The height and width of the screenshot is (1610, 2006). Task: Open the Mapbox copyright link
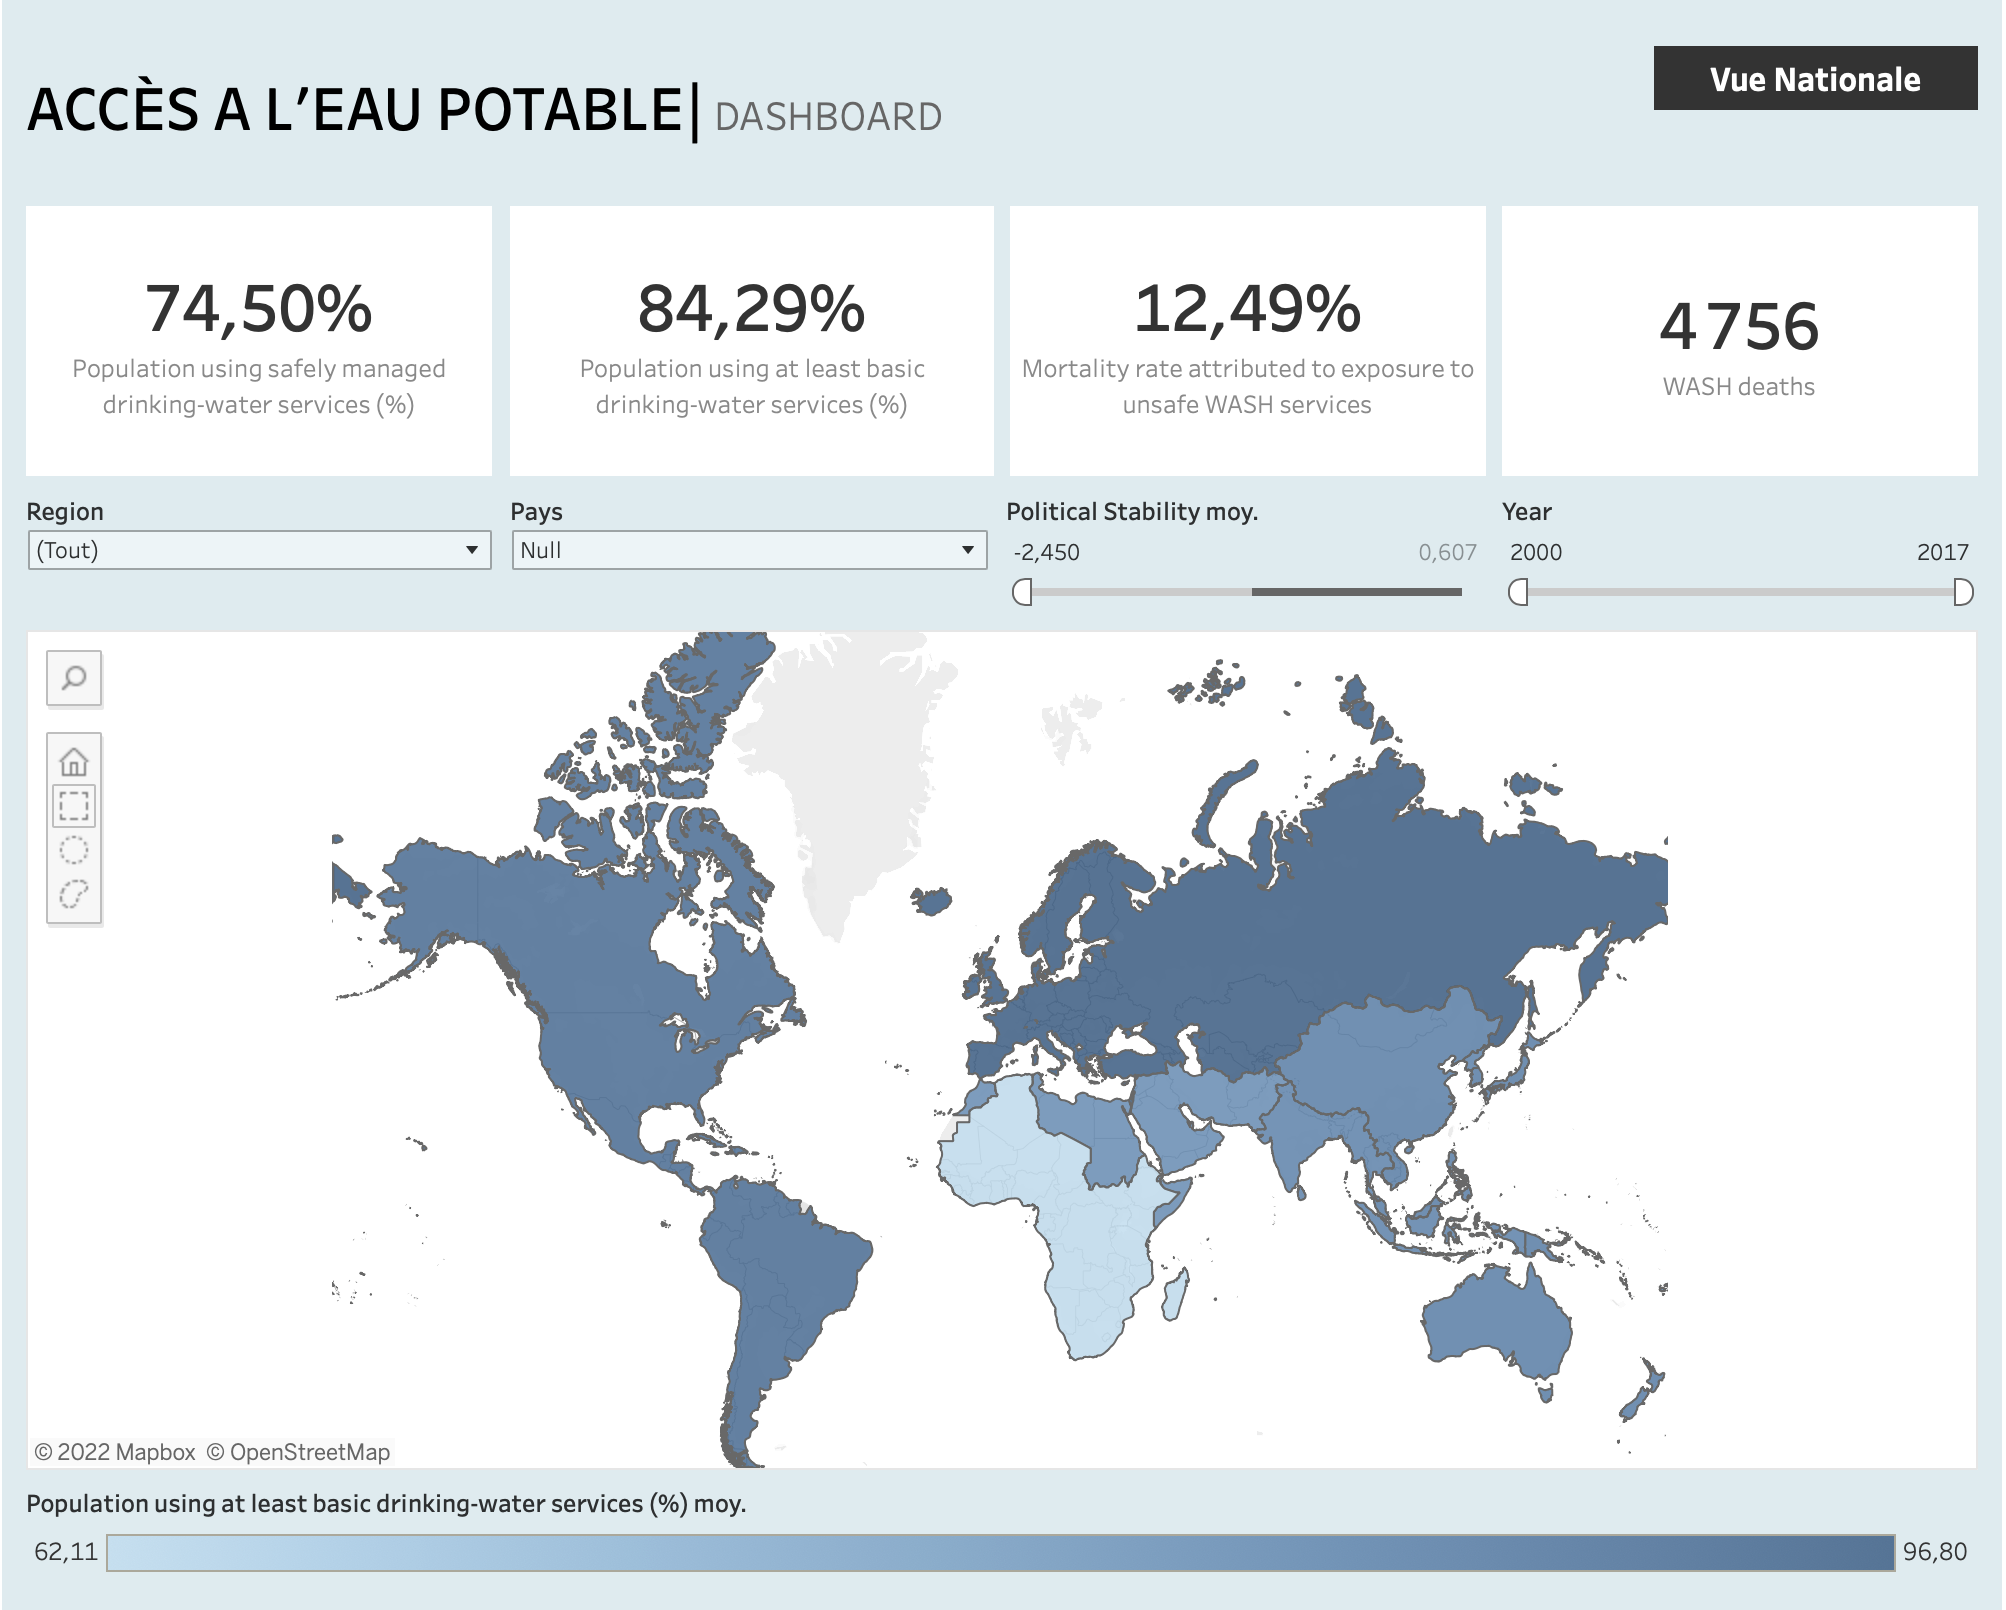(115, 1452)
